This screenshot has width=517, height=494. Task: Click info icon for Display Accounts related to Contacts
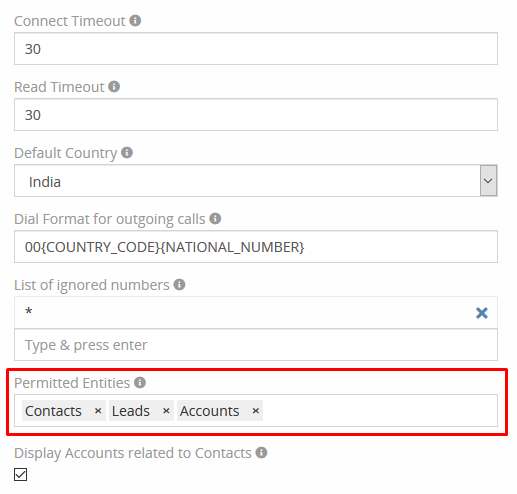(261, 453)
